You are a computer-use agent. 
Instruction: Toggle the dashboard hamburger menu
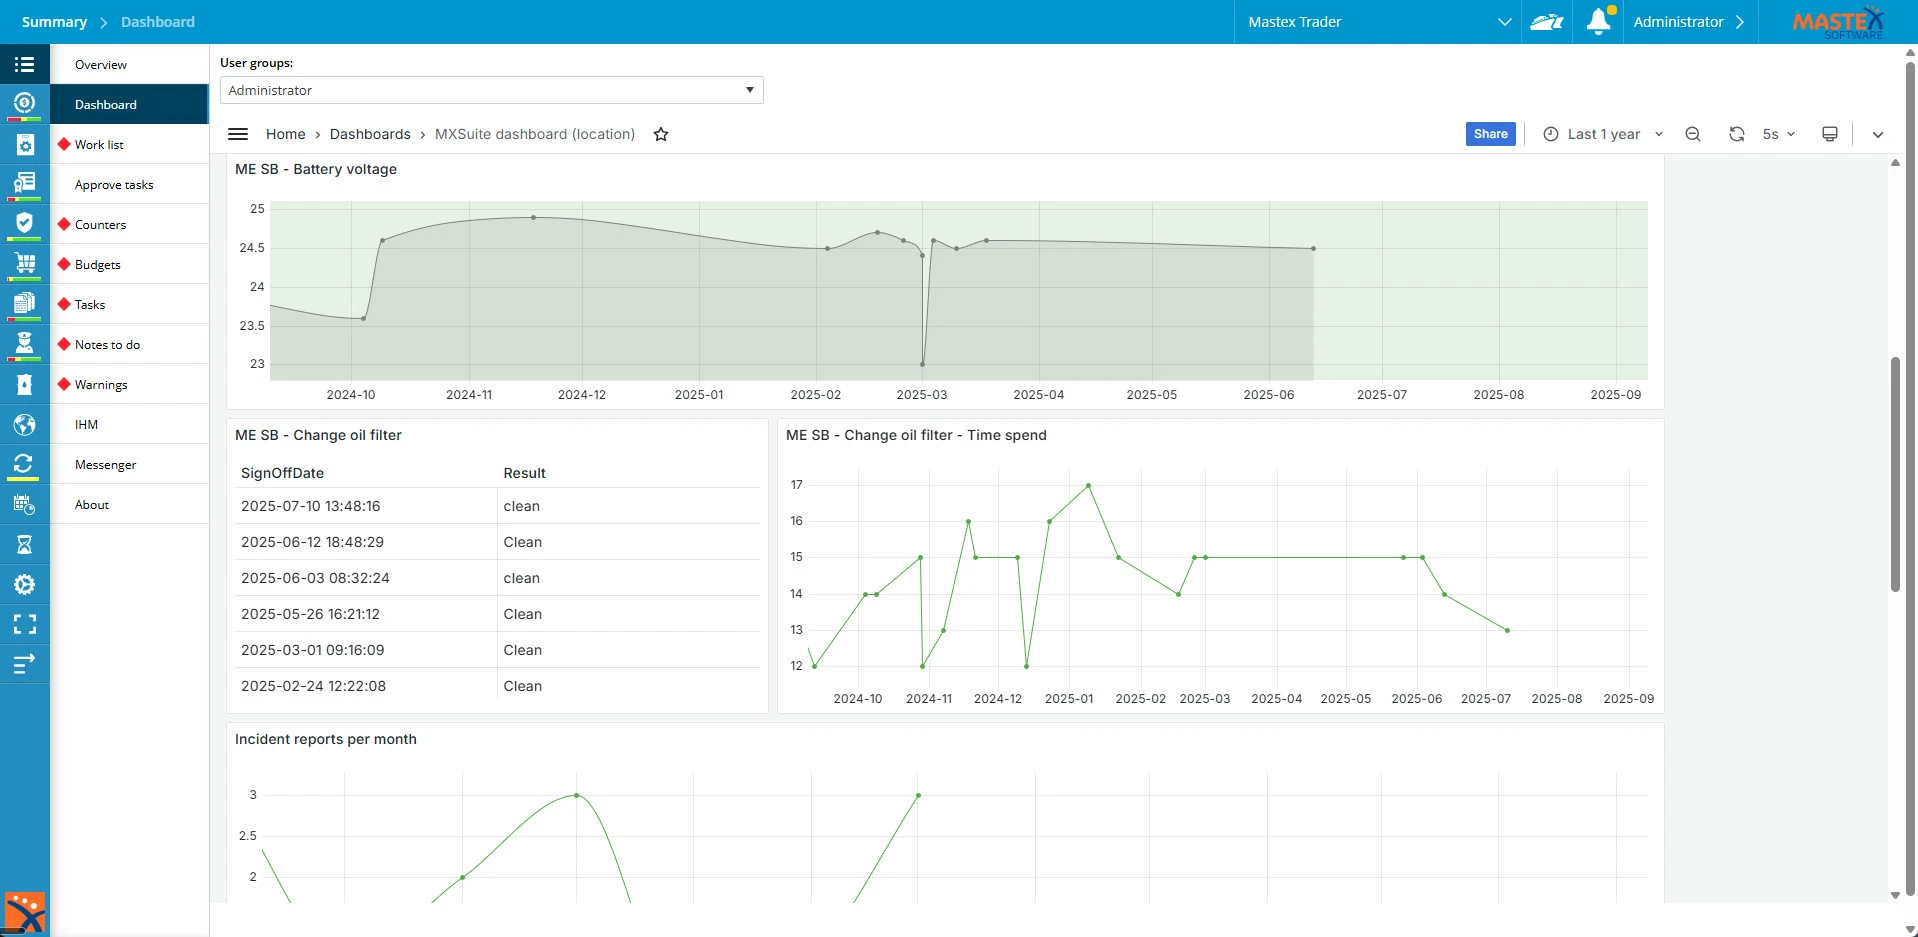tap(238, 134)
